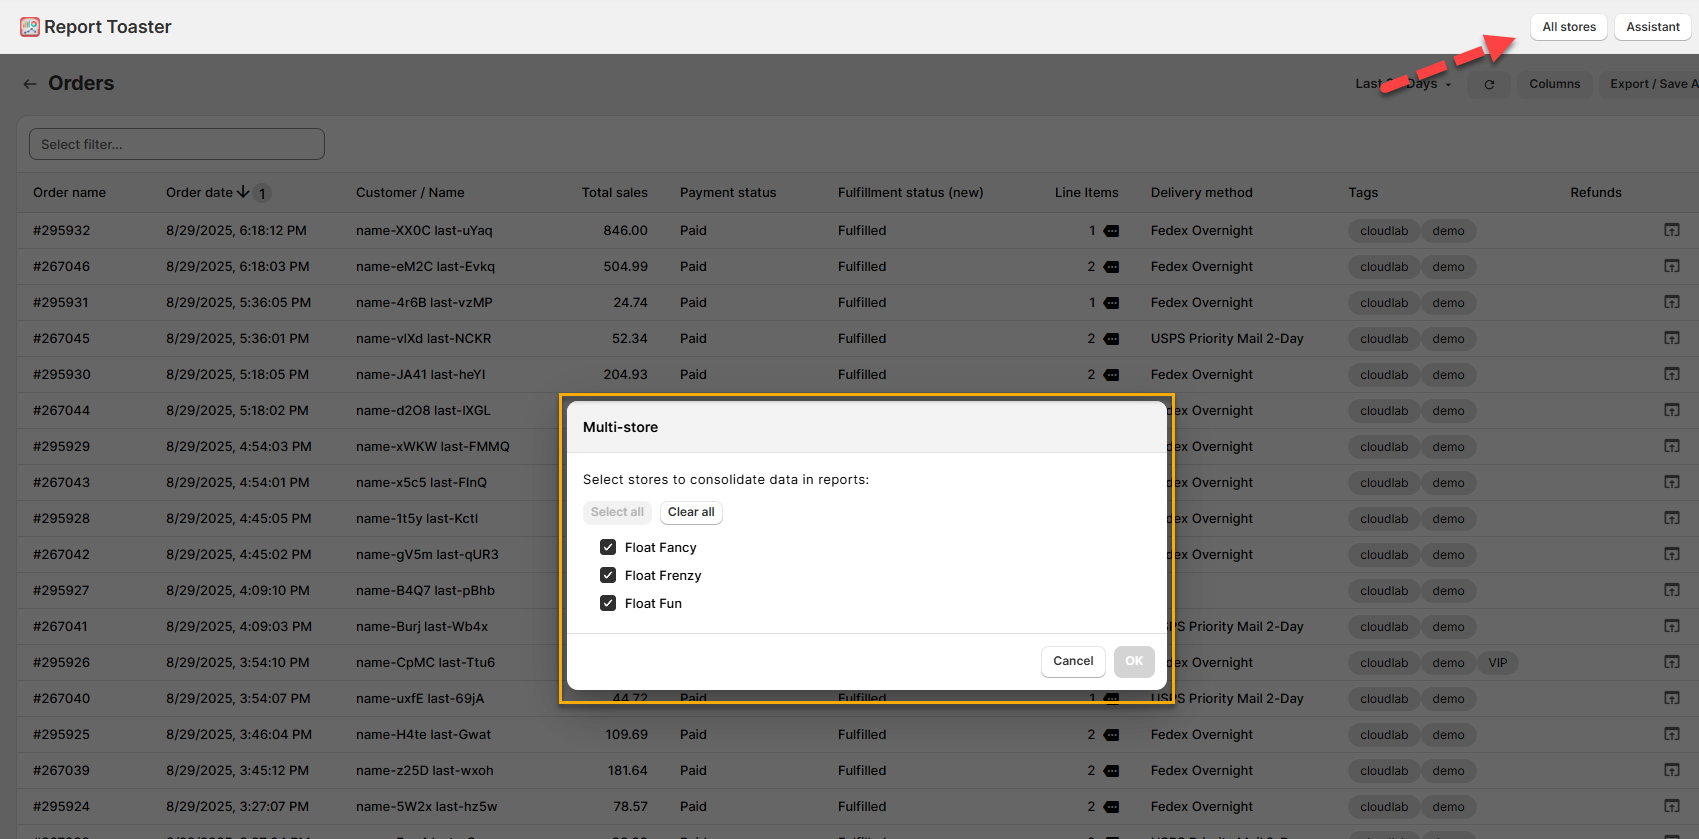Click Clear all in Multi-store dialog
Screen dimensions: 1699x839
click(x=691, y=512)
